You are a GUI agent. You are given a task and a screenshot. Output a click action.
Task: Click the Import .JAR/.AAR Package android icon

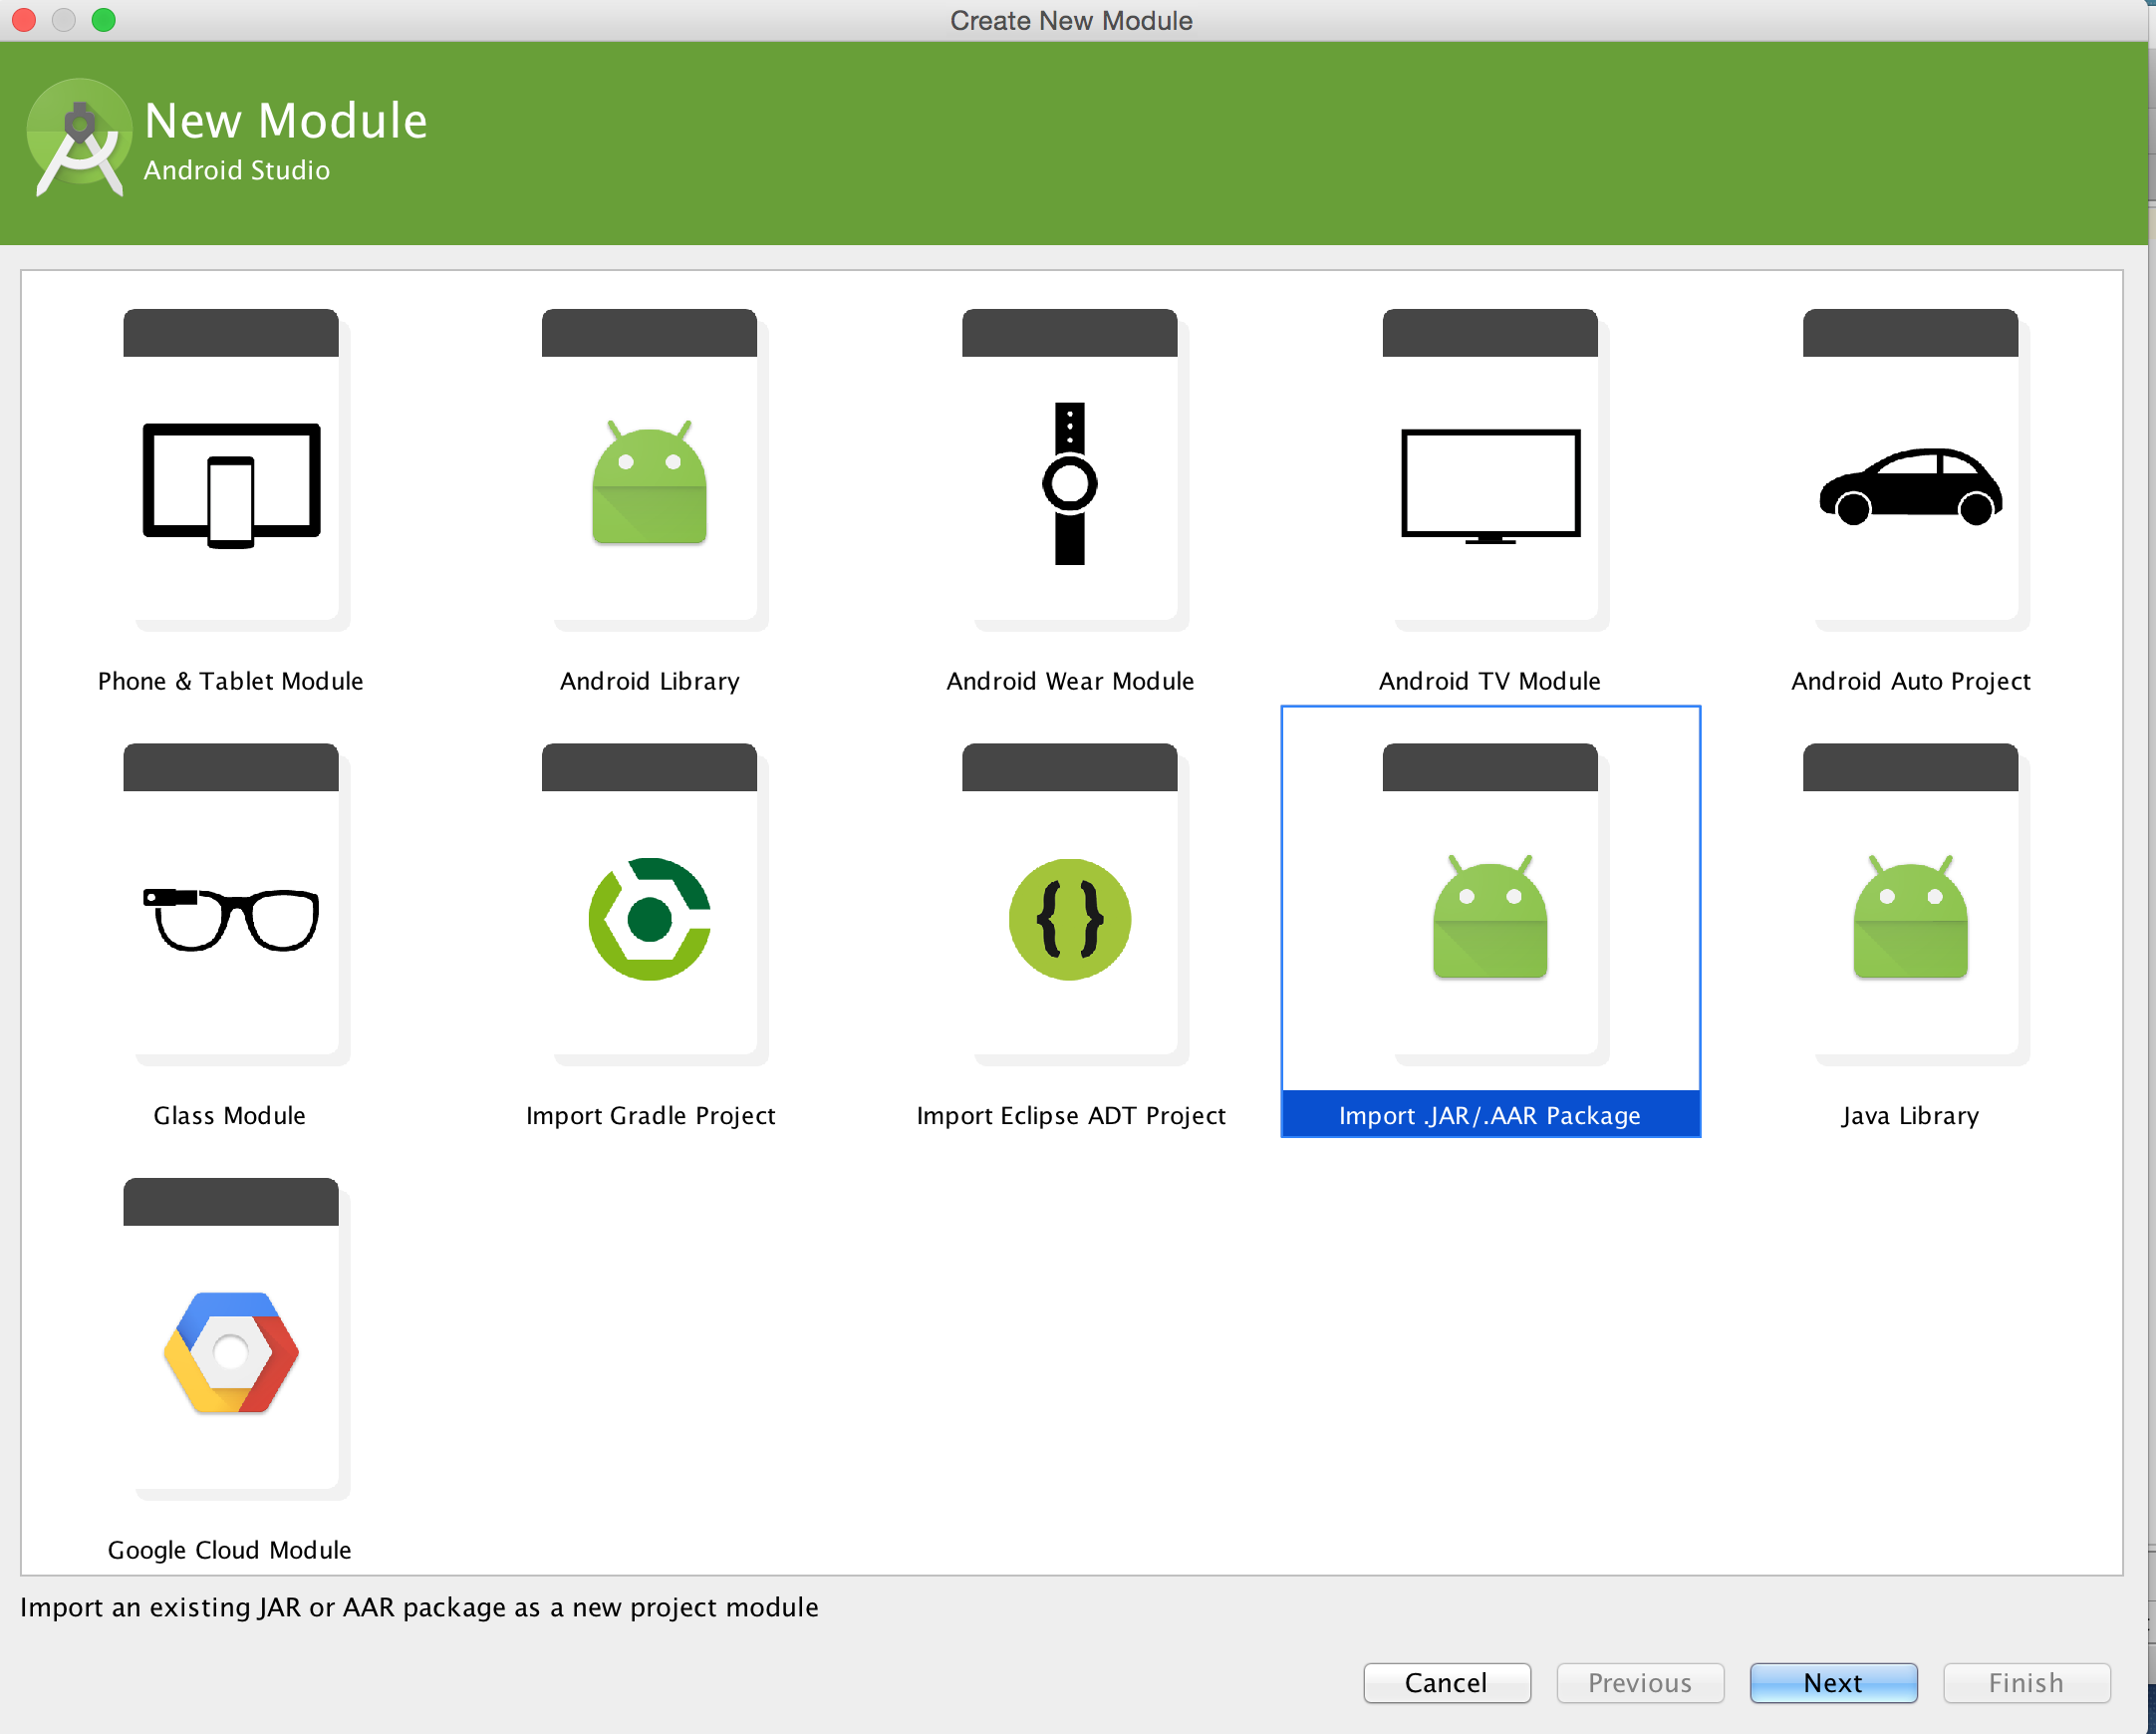(1489, 918)
